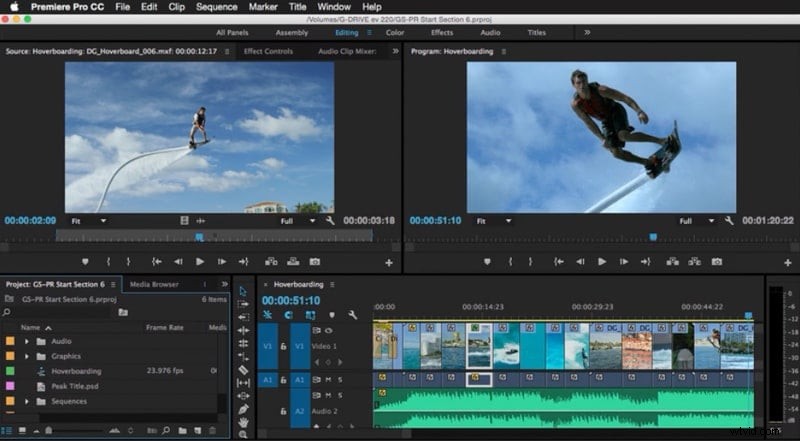Open the Sequence menu
Image resolution: width=800 pixels, height=441 pixels.
click(217, 7)
